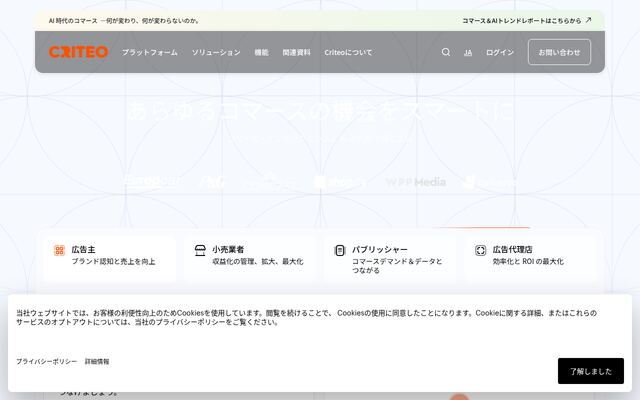640x400 pixels.
Task: Select the 小売業者 tab card
Action: click(x=250, y=258)
